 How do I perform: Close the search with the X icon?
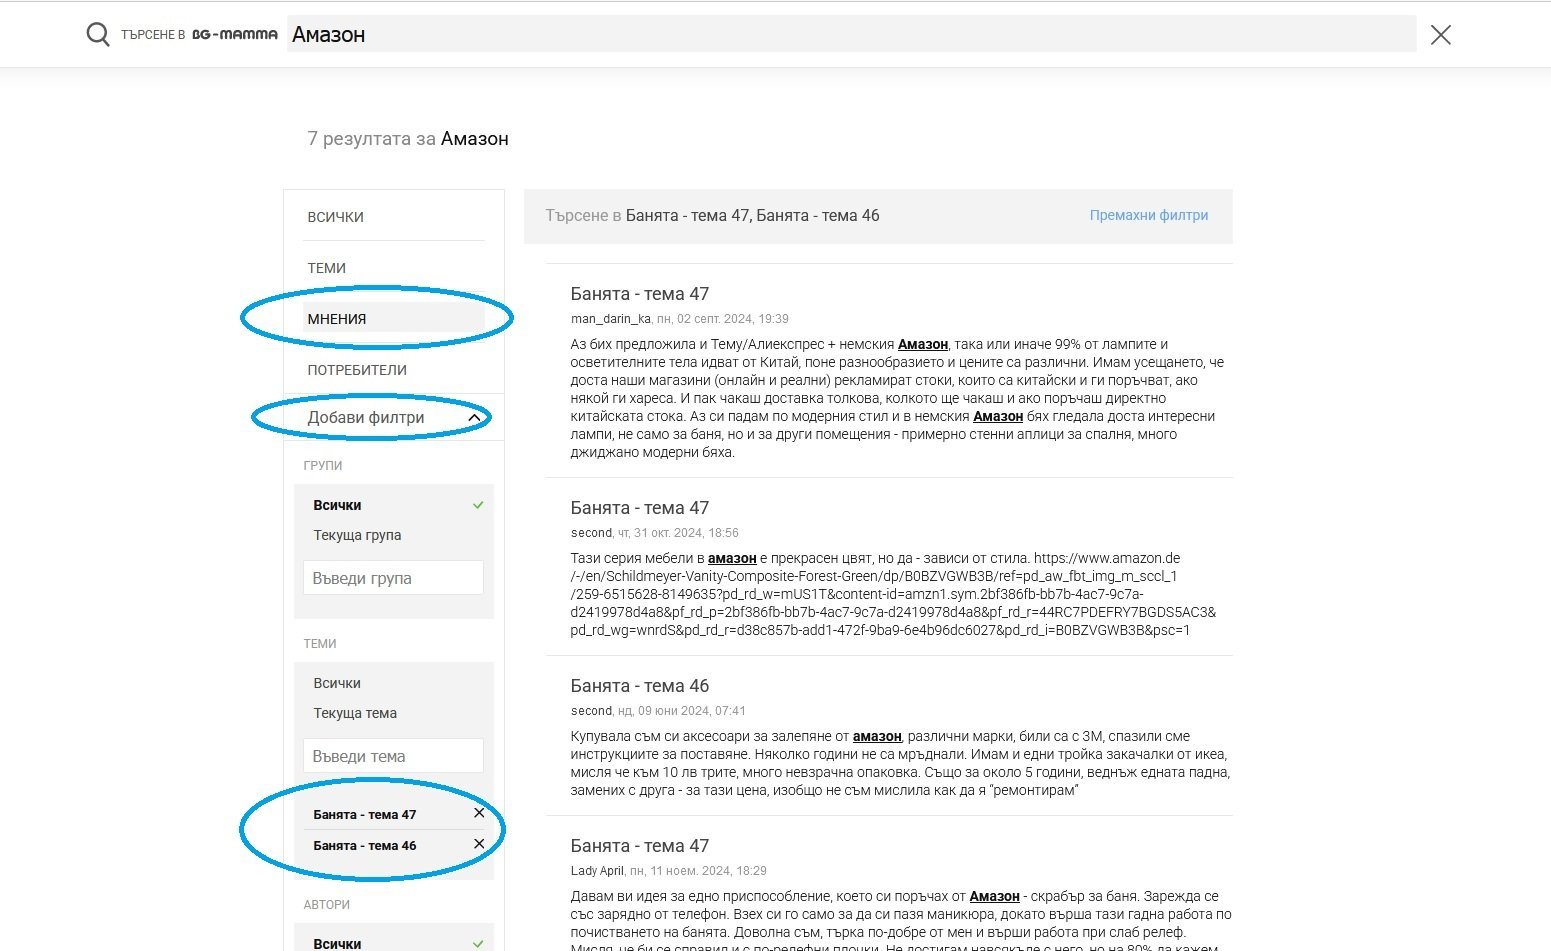(x=1440, y=35)
